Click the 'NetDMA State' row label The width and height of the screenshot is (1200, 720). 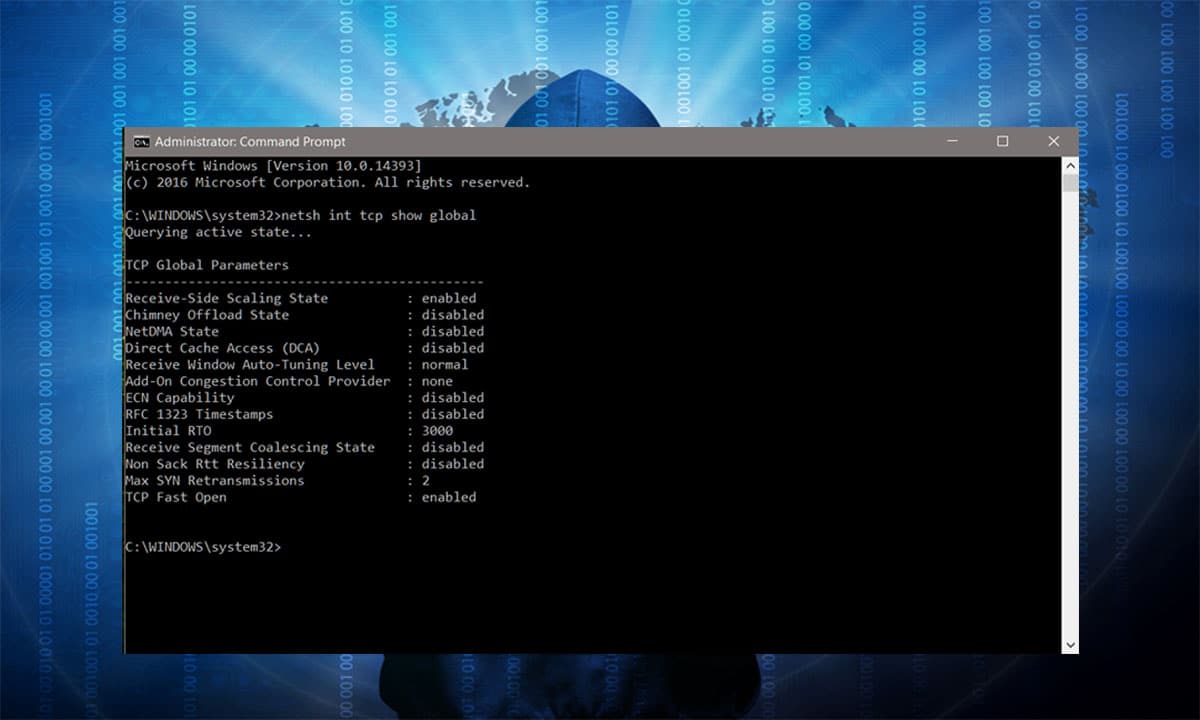point(172,331)
